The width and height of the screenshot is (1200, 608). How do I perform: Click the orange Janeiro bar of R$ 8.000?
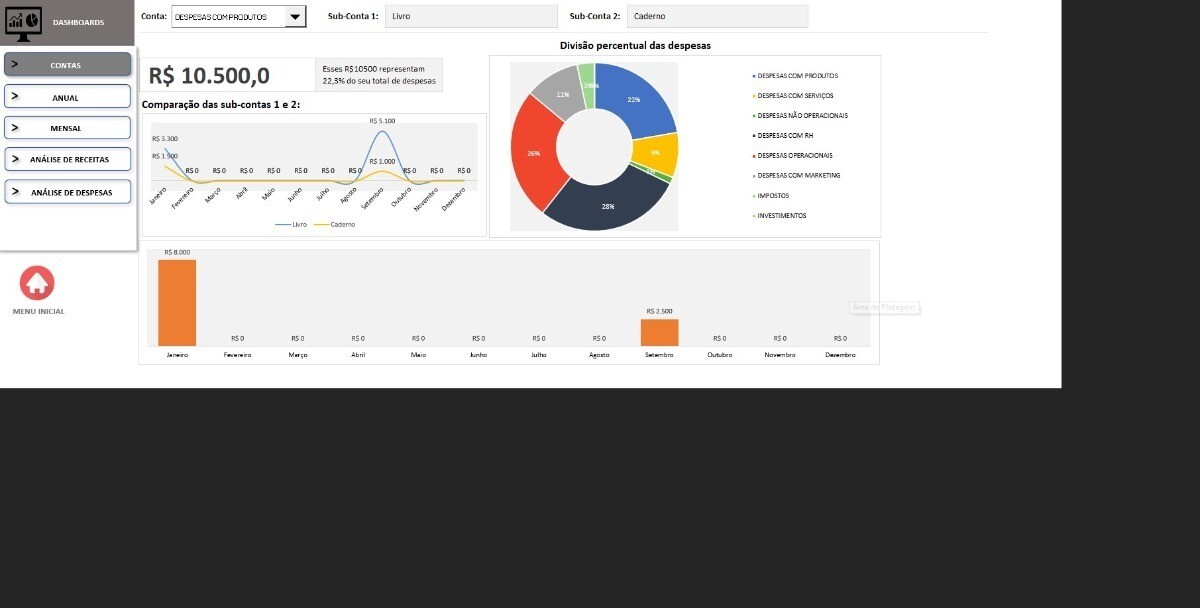[x=177, y=302]
